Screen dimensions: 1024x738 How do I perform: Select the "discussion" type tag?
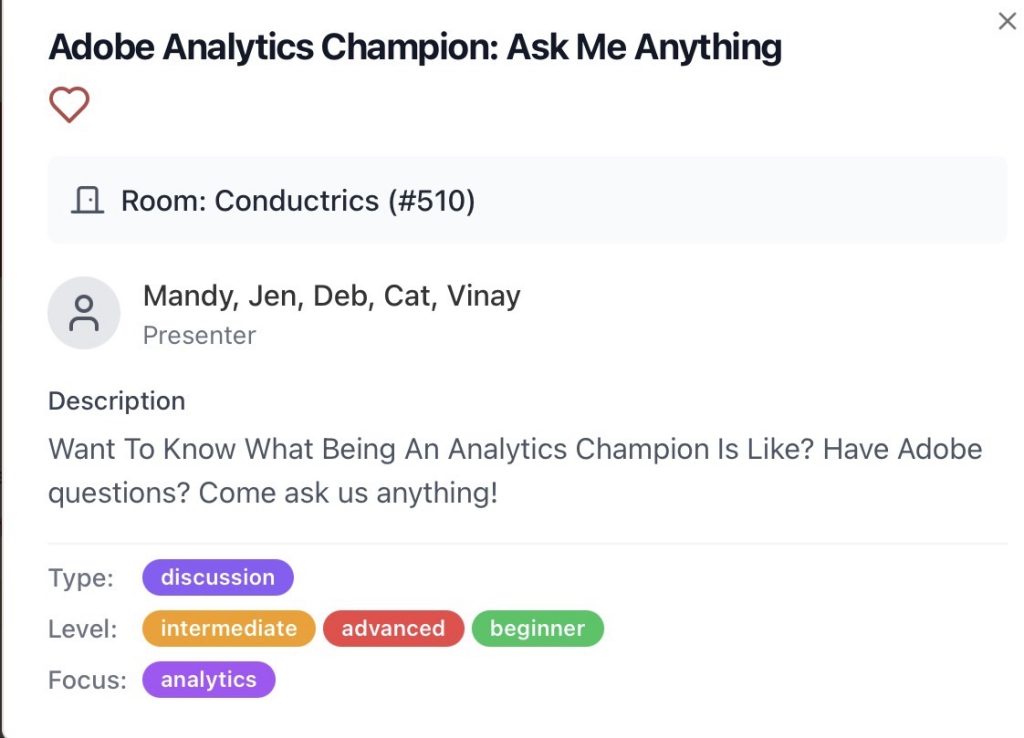tap(217, 577)
